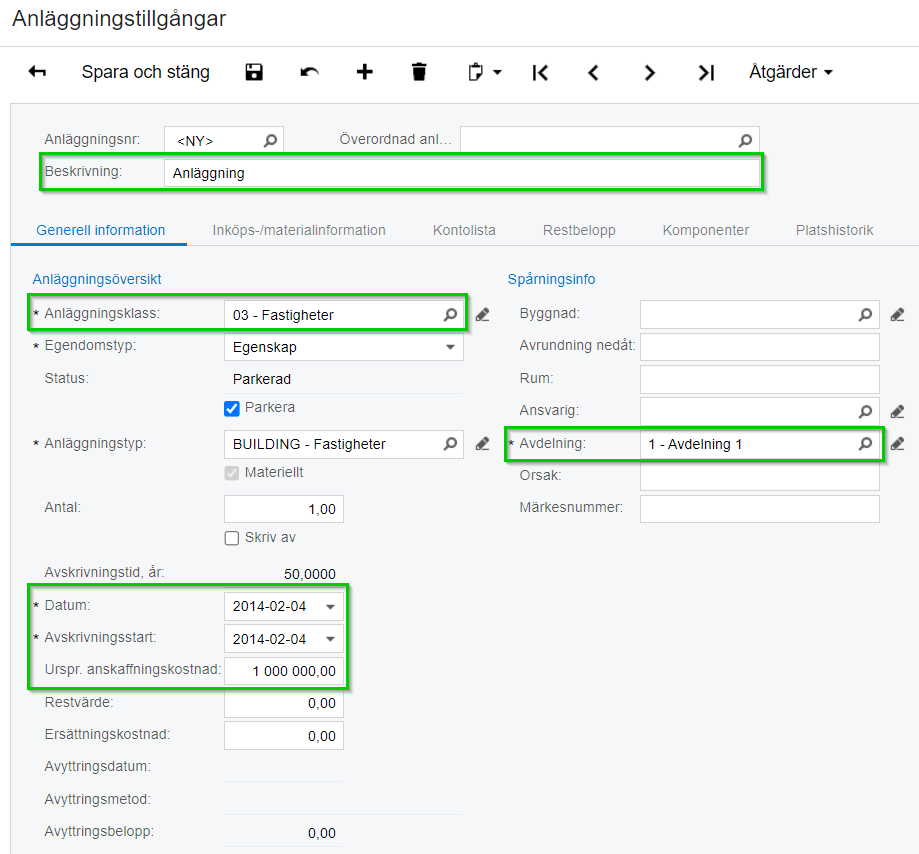919x854 pixels.
Task: Edit the Anläggningsklass with the pencil icon
Action: (482, 315)
